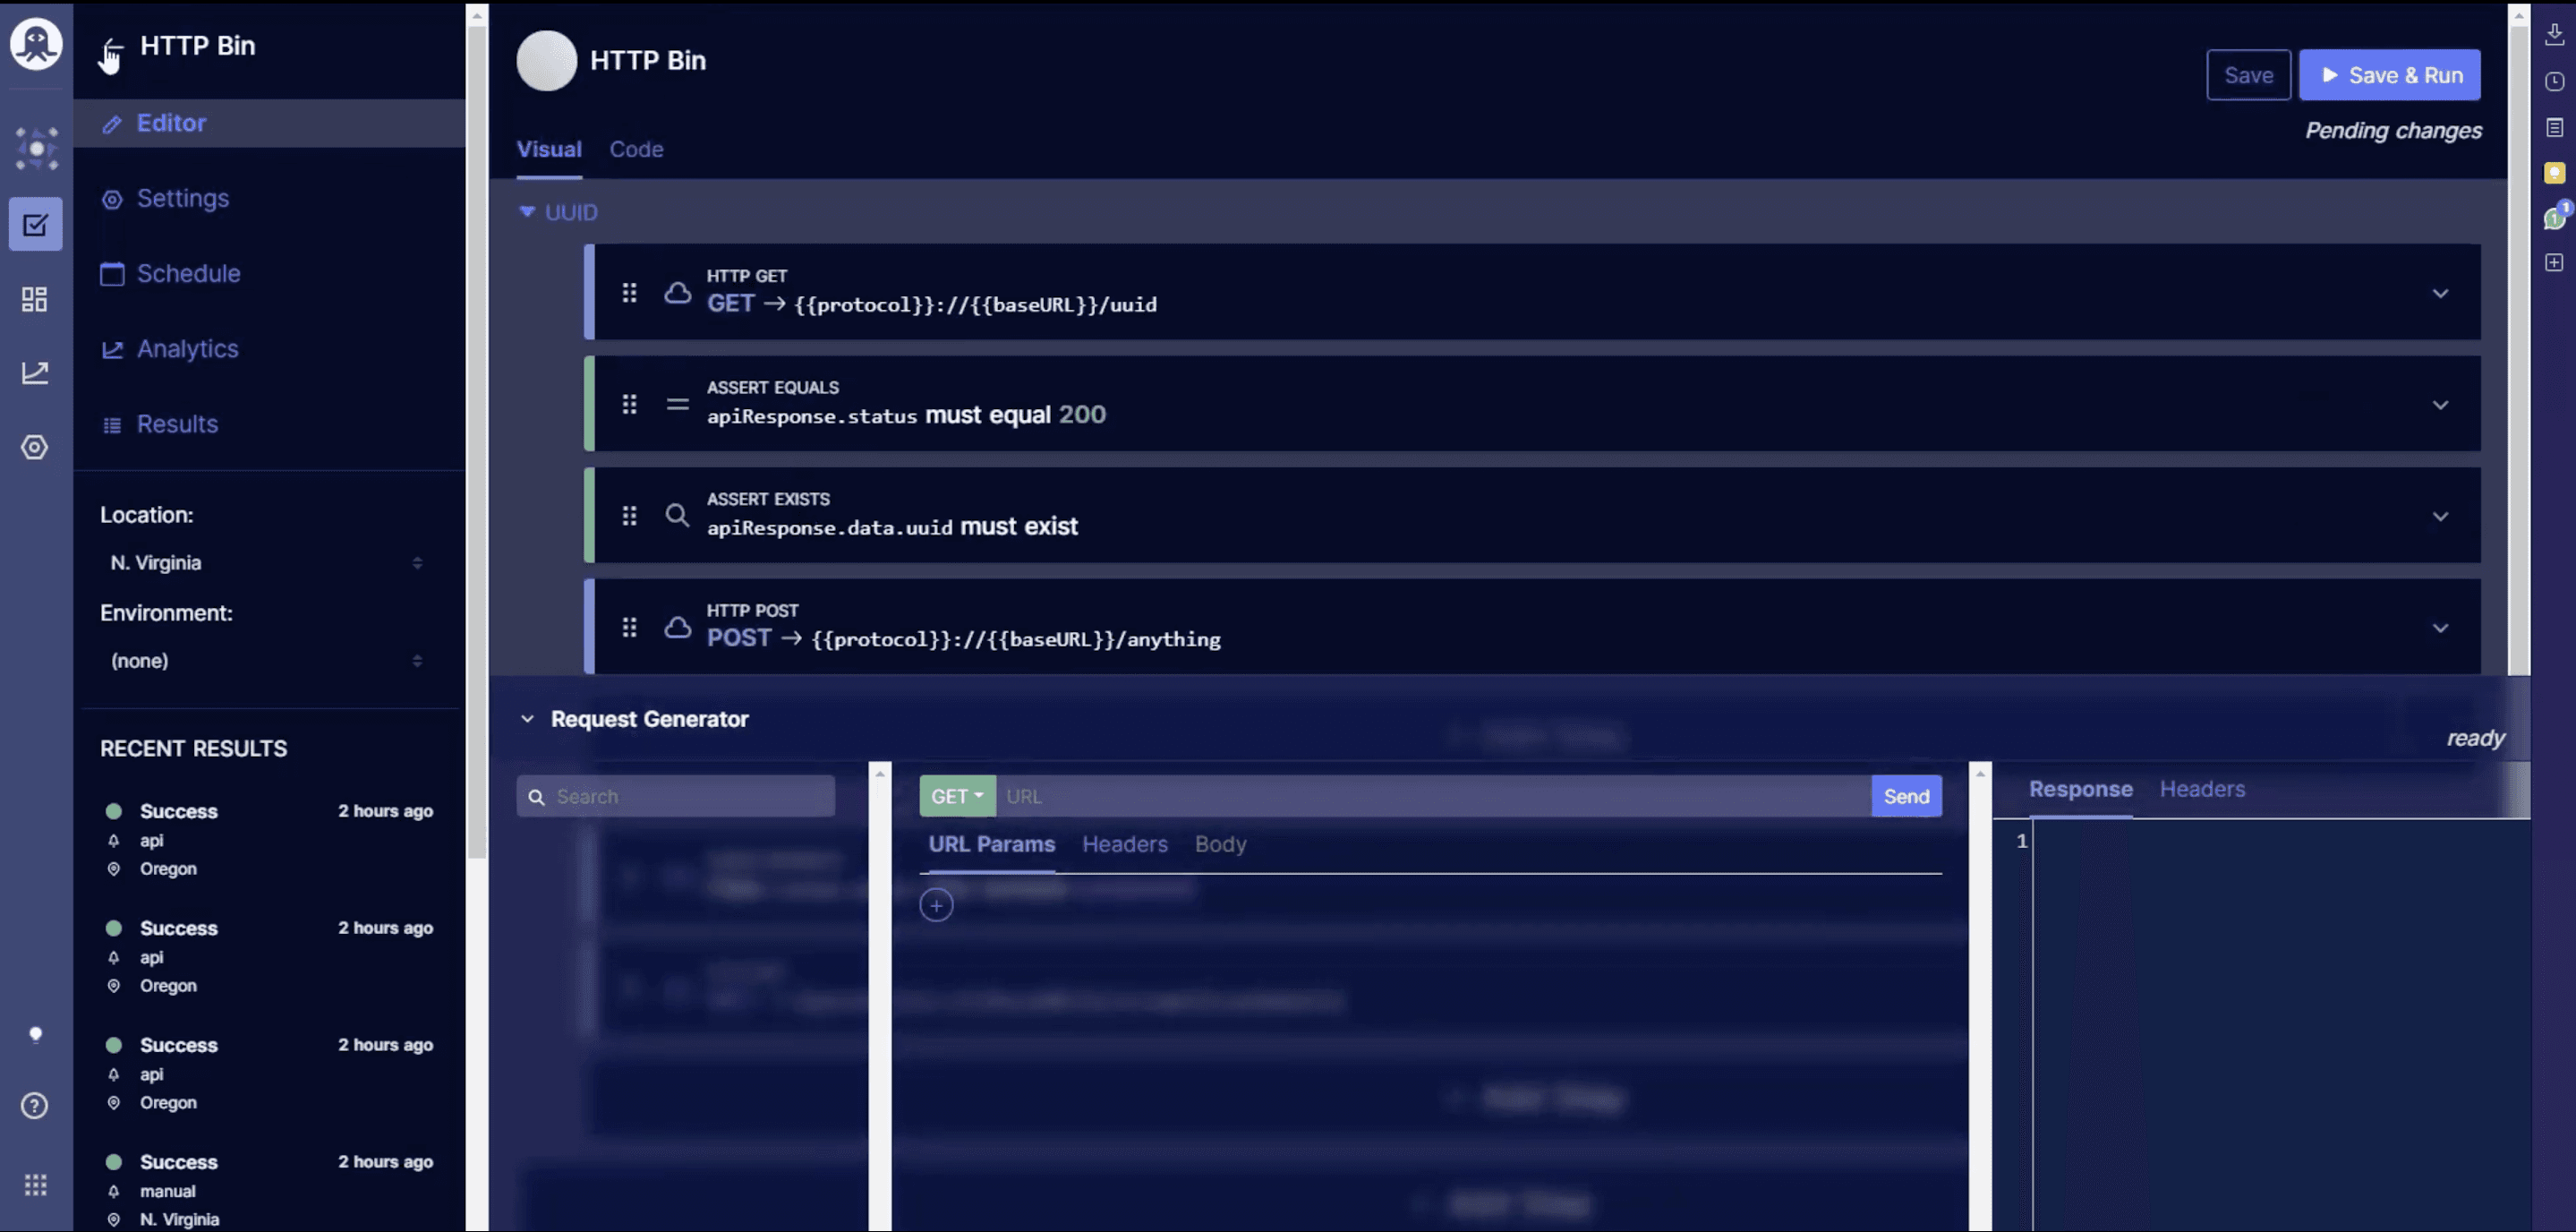
Task: Click drag handle of HTTP POST step
Action: point(629,627)
